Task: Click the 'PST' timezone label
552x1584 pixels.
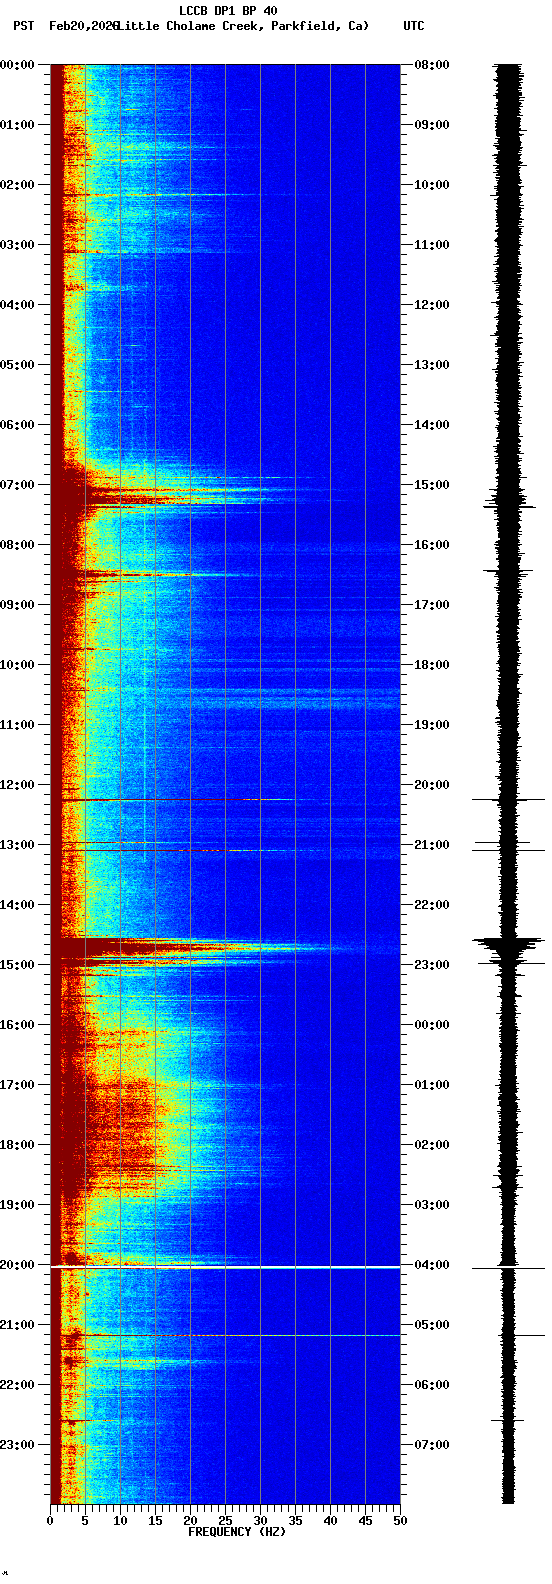Action: pos(23,26)
